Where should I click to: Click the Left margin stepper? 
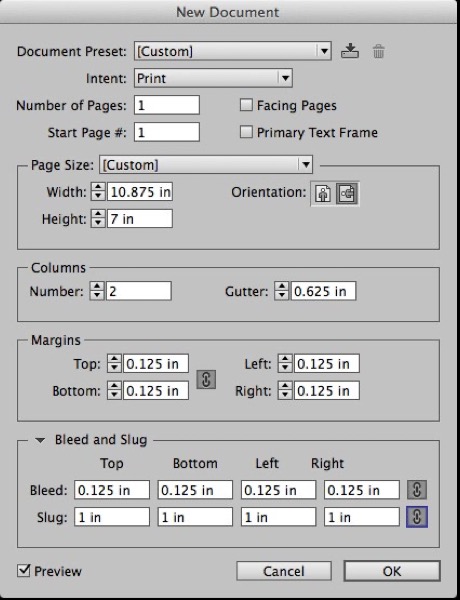pyautogui.click(x=285, y=363)
